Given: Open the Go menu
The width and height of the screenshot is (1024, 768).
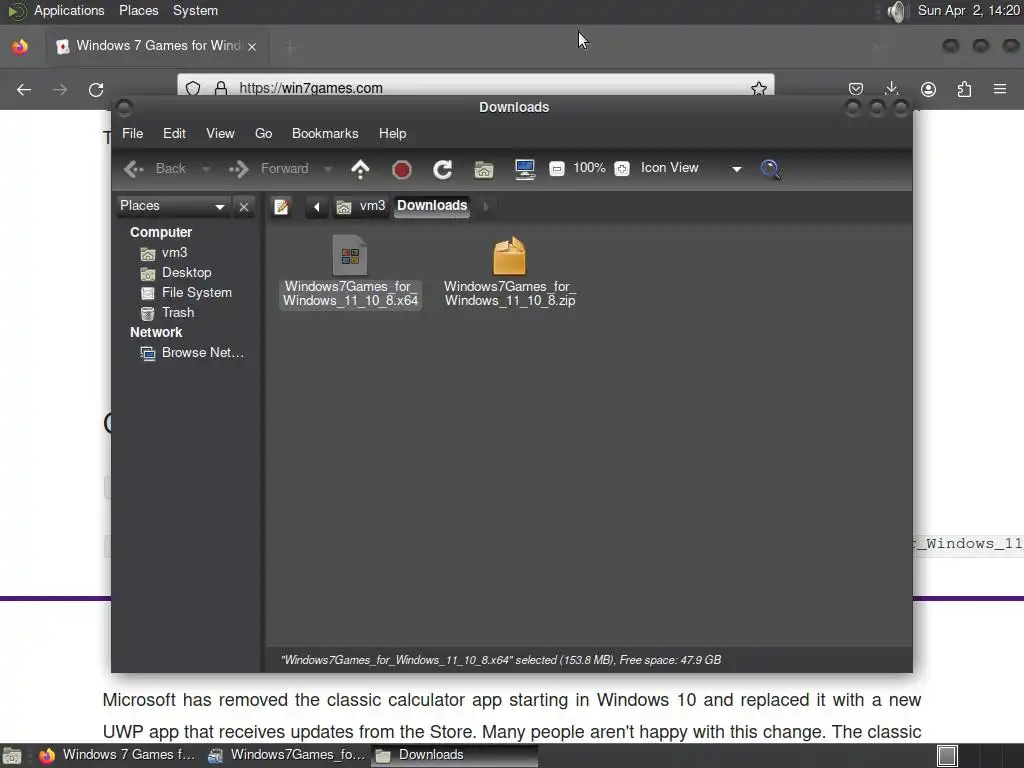Looking at the screenshot, I should tap(263, 133).
